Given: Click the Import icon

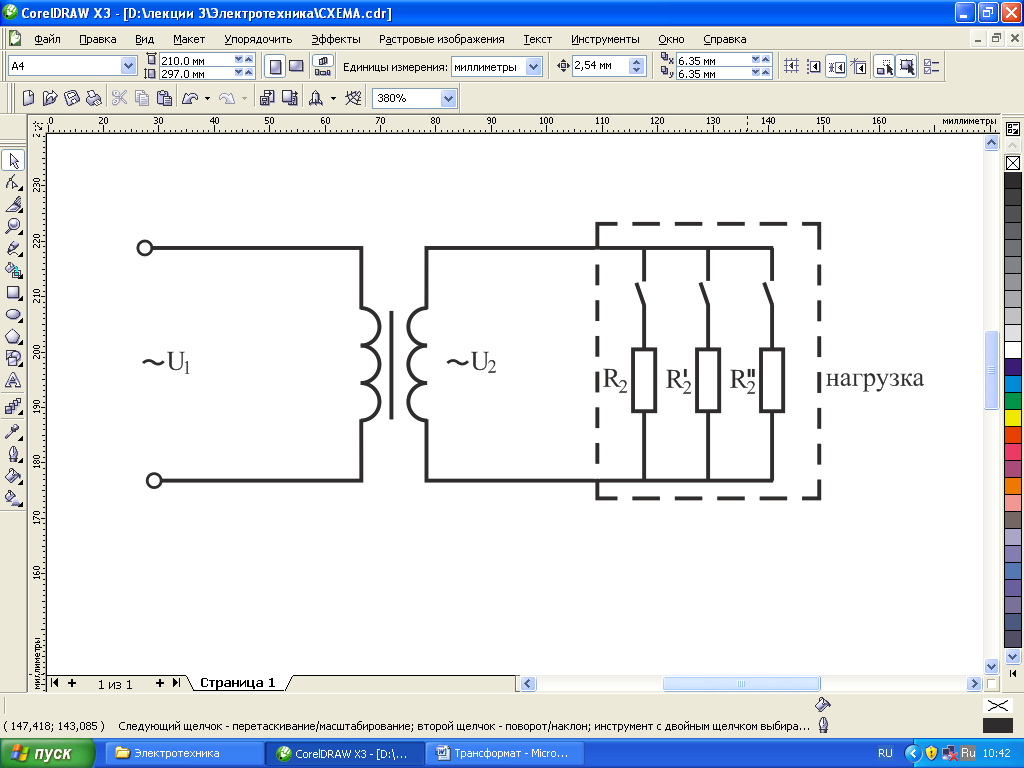Looking at the screenshot, I should [266, 98].
